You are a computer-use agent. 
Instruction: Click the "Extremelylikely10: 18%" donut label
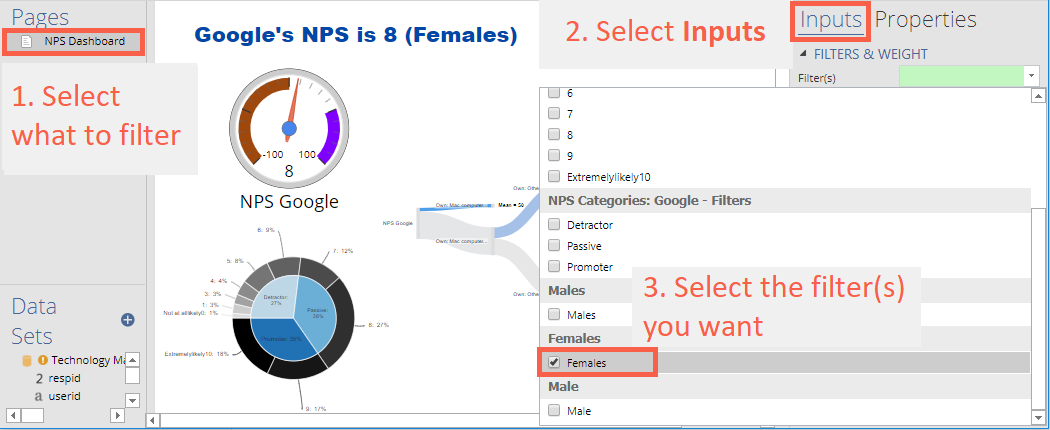point(197,354)
